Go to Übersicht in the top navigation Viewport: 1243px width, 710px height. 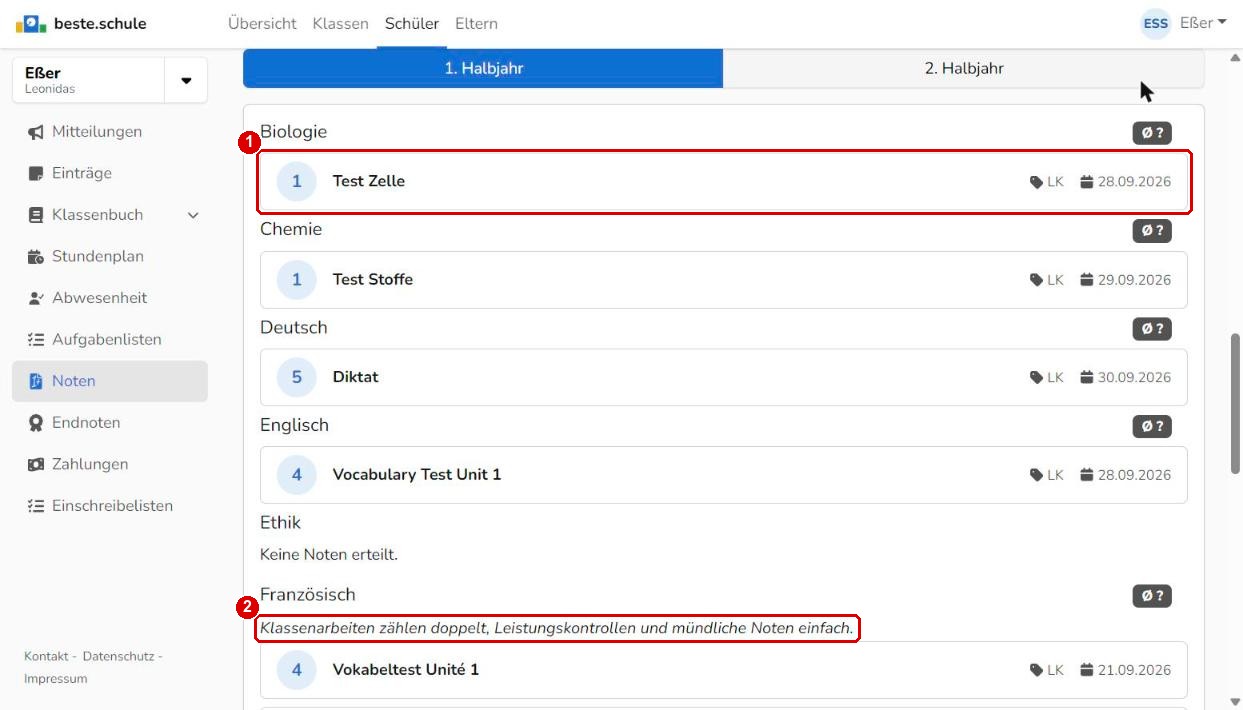pos(262,23)
